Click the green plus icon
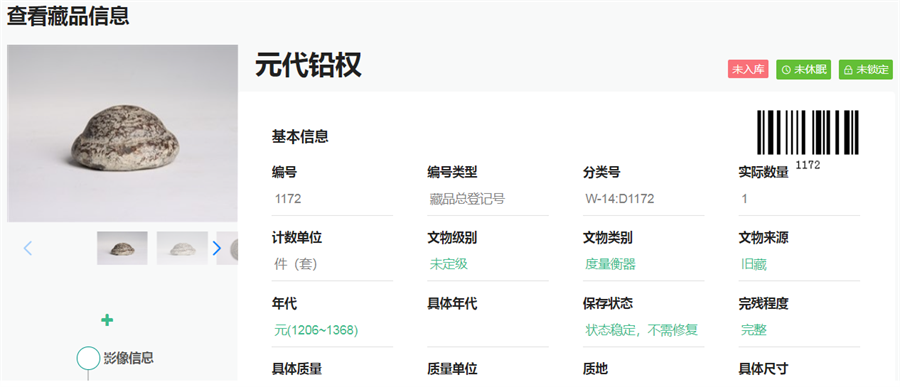900x387 pixels. [107, 320]
